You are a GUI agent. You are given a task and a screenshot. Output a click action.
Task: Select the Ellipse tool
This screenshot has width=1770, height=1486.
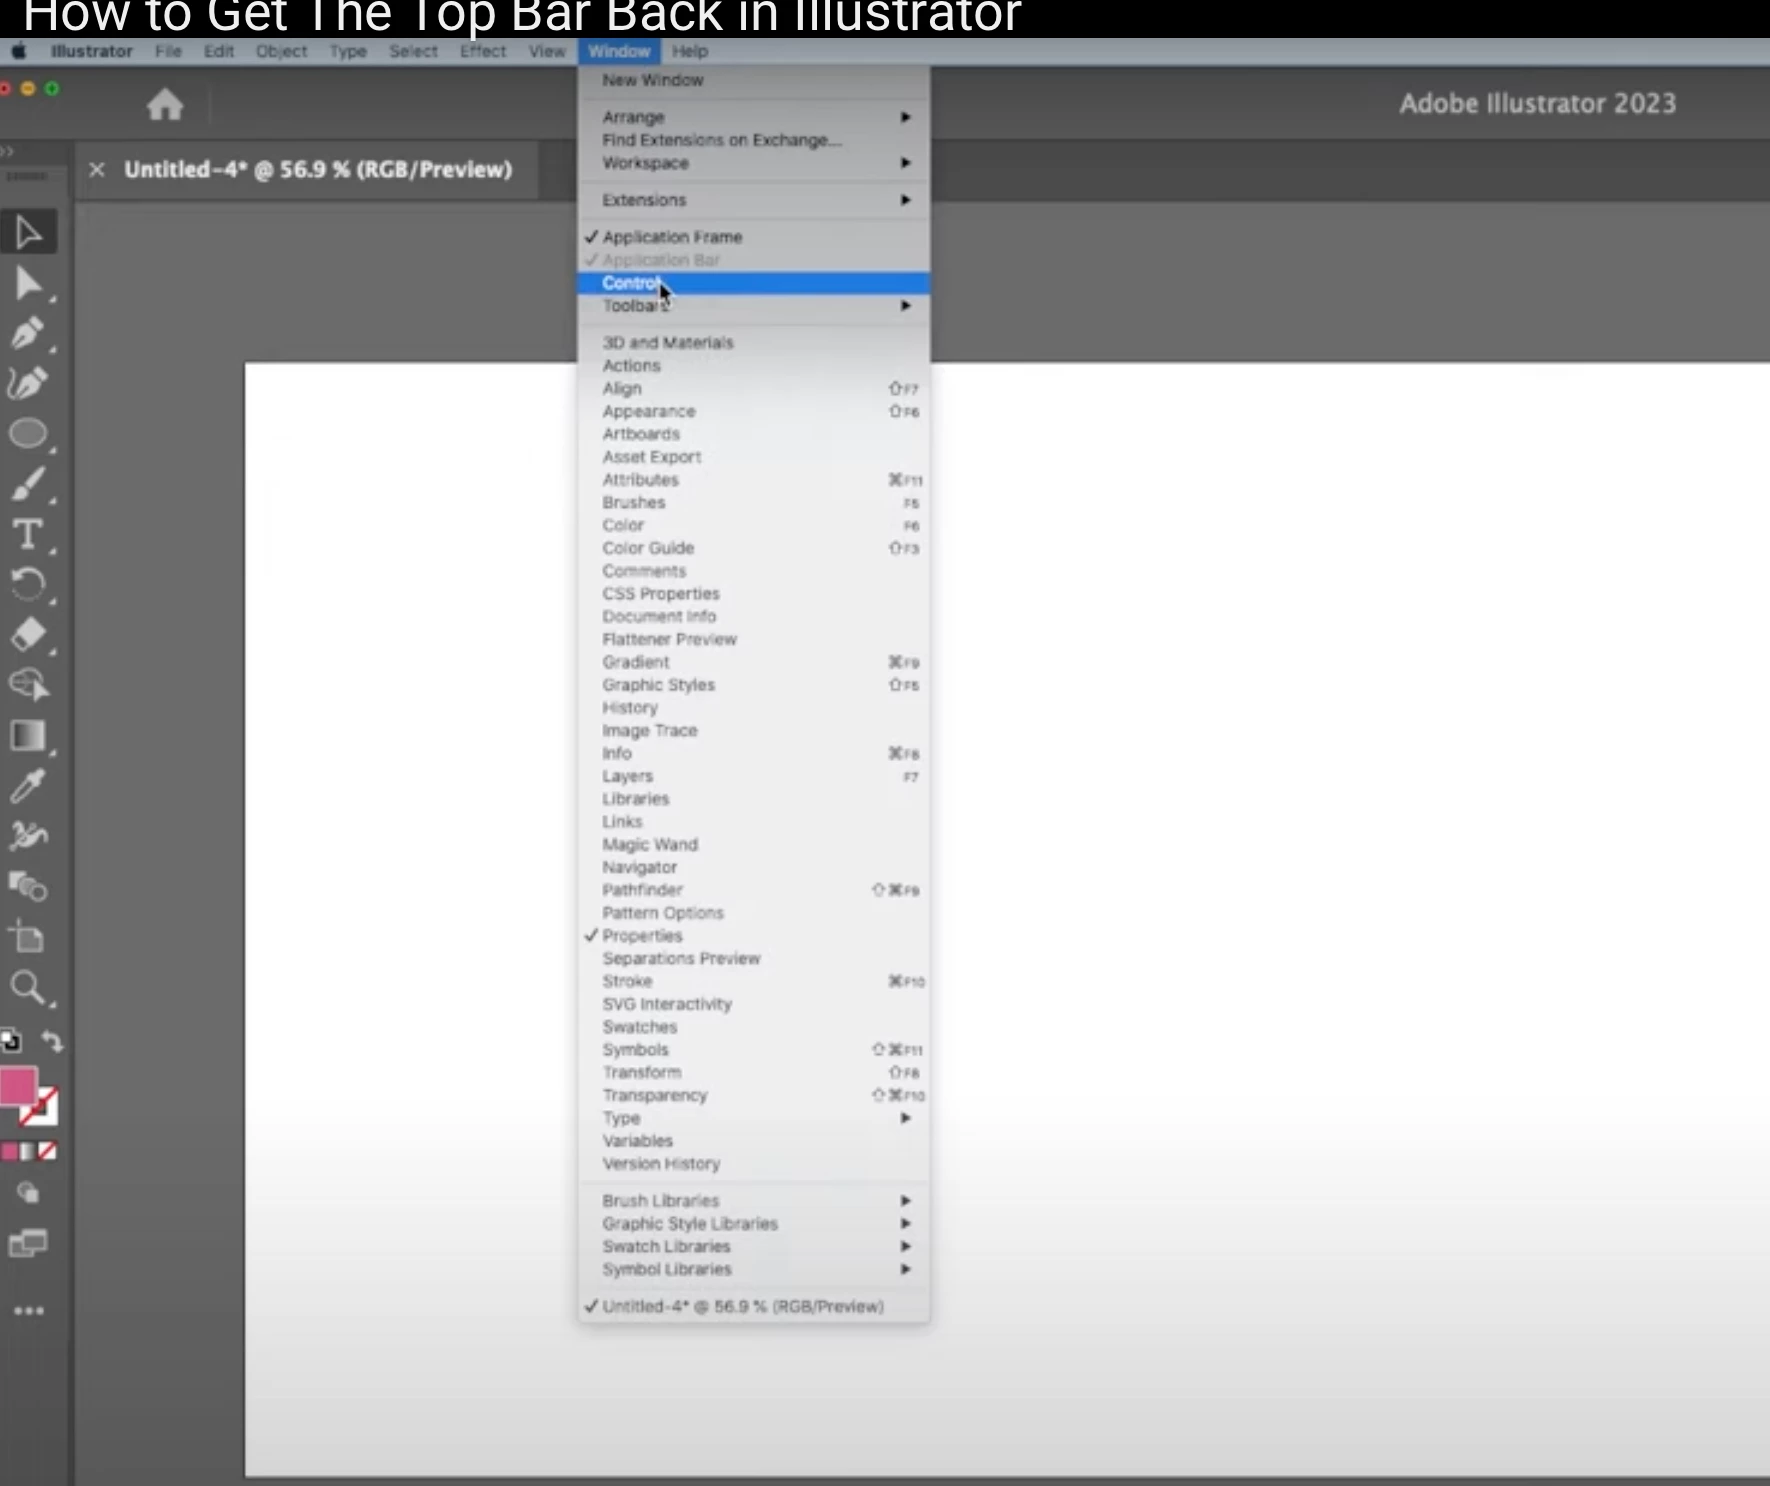[x=28, y=434]
